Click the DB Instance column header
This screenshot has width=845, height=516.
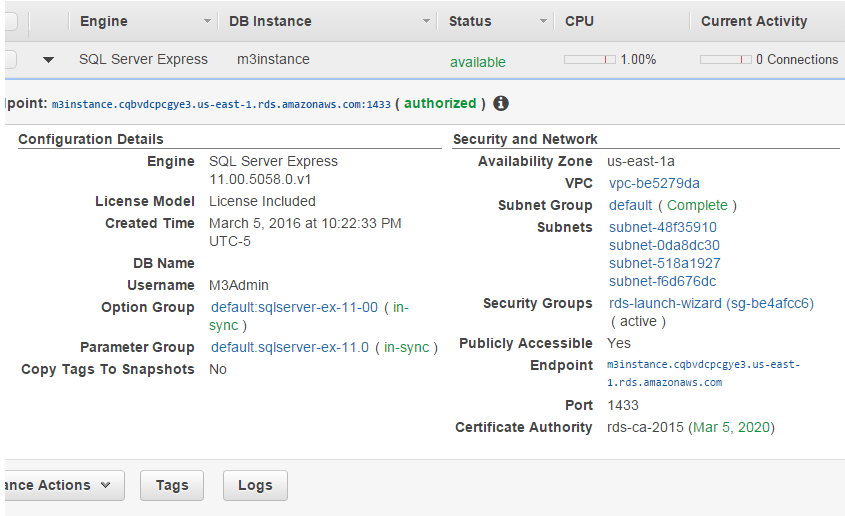[x=270, y=21]
